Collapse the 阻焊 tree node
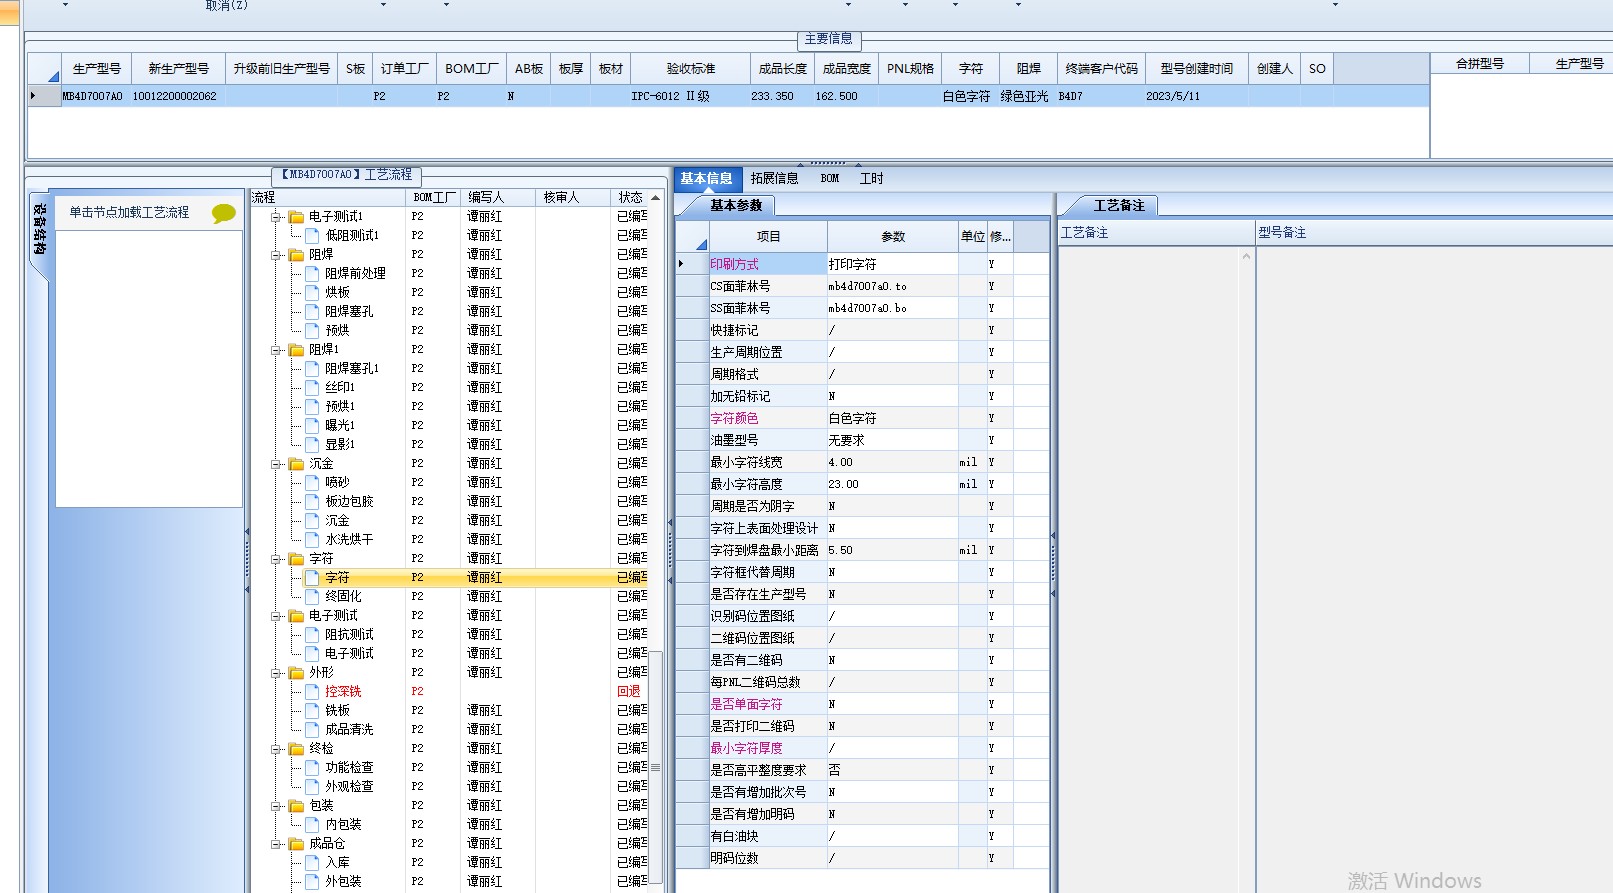1613x893 pixels. [276, 255]
